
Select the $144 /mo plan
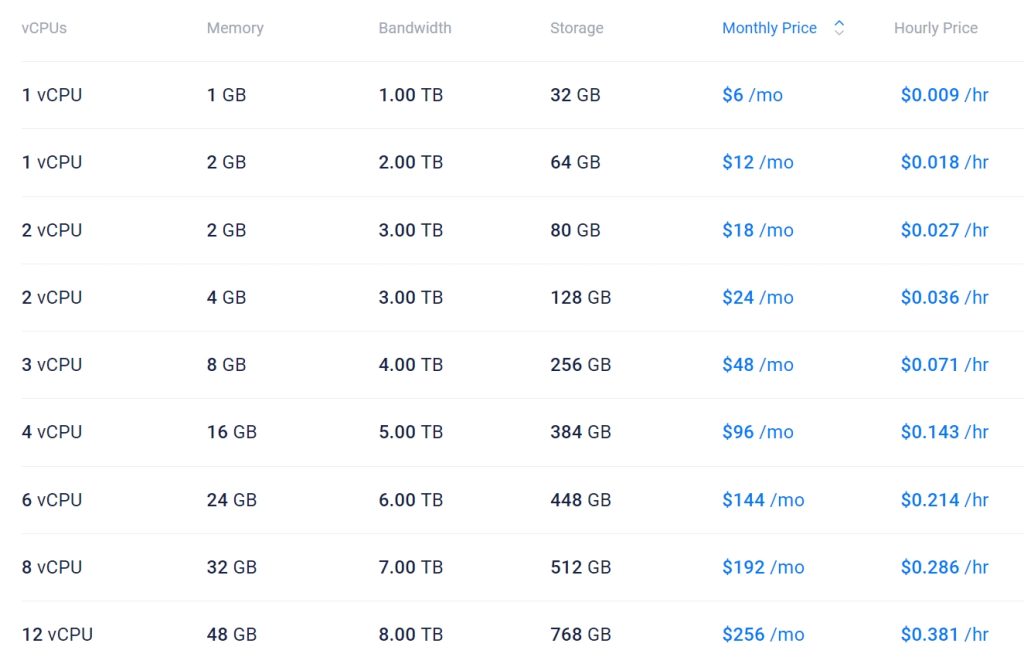point(763,500)
